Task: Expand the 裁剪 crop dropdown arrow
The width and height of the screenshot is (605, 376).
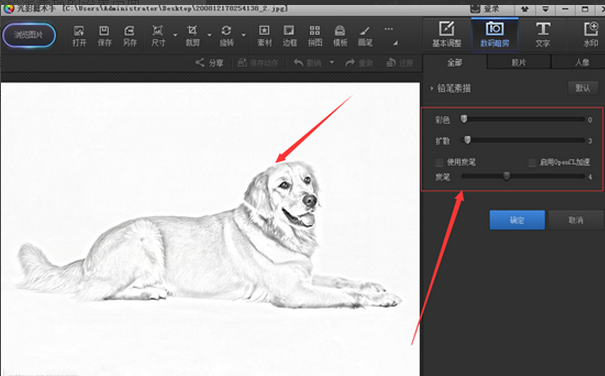Action: coord(210,35)
